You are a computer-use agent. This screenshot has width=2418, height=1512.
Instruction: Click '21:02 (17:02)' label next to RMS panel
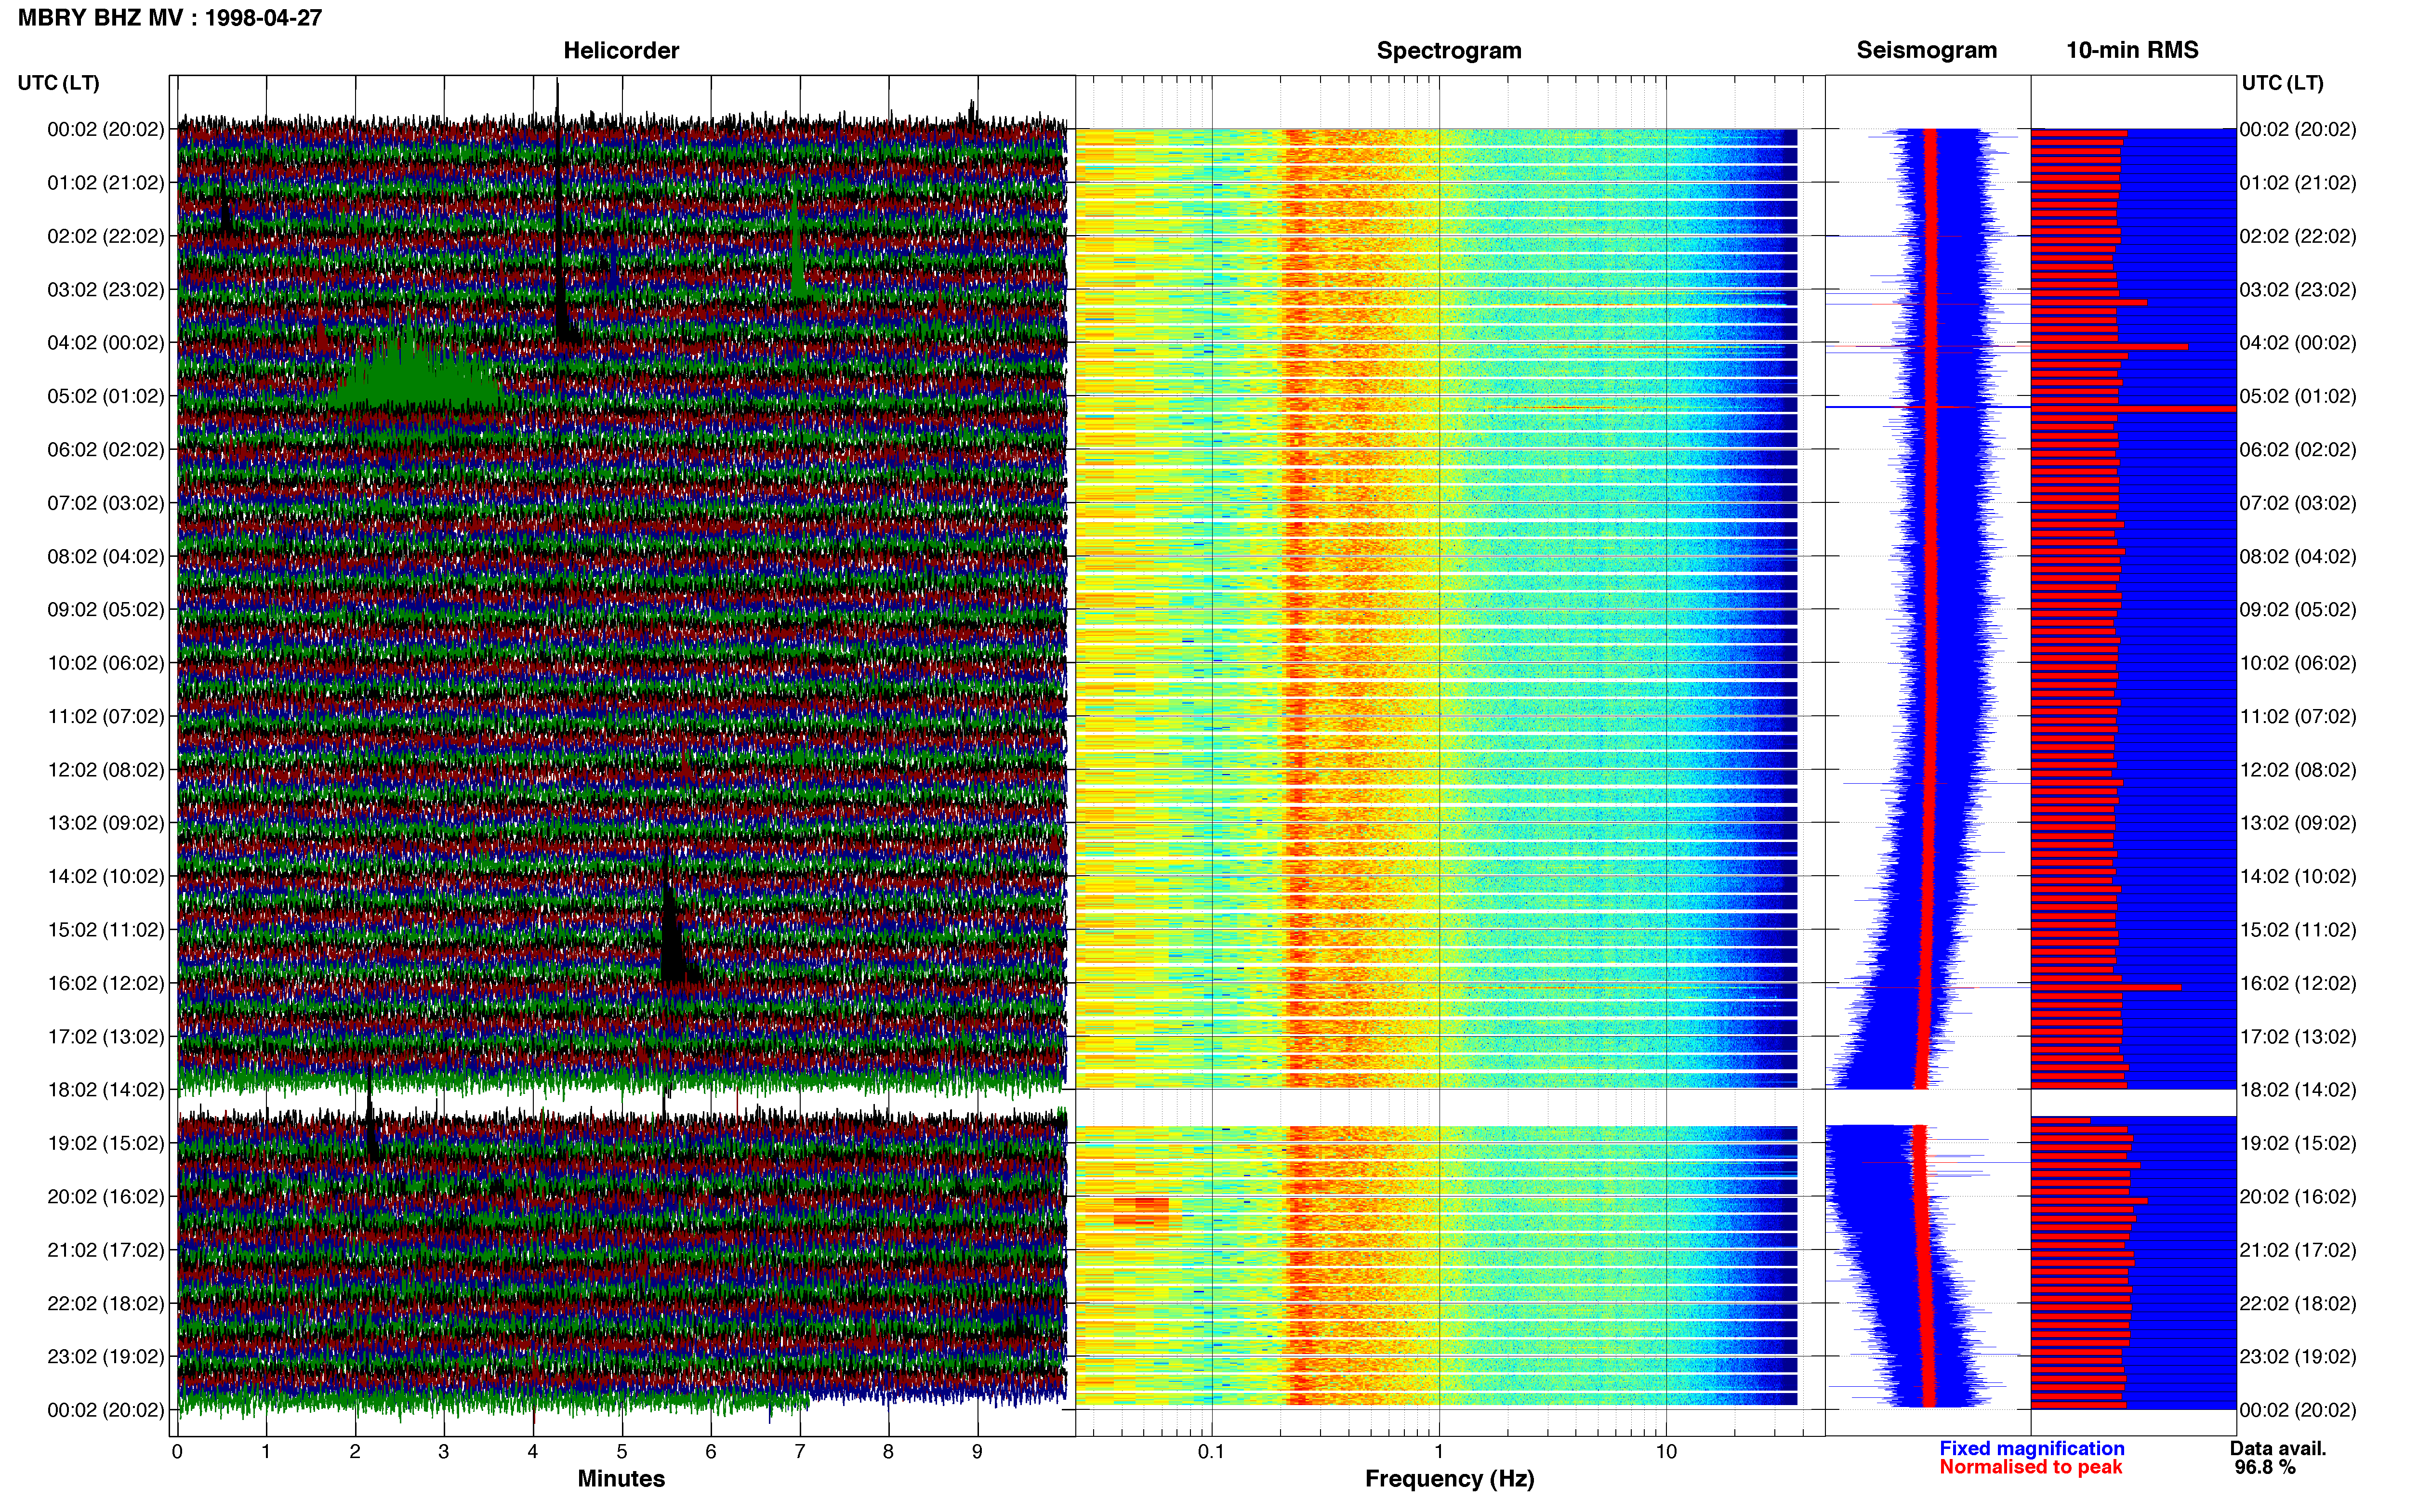click(2298, 1250)
